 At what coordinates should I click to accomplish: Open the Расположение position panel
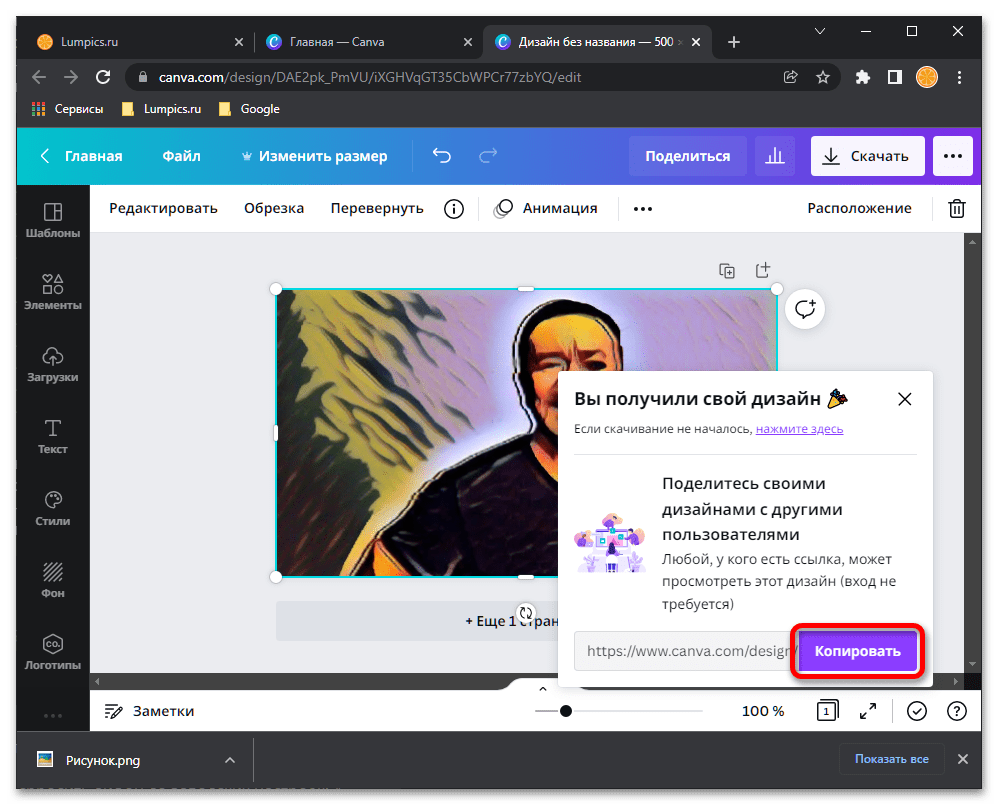click(x=859, y=209)
